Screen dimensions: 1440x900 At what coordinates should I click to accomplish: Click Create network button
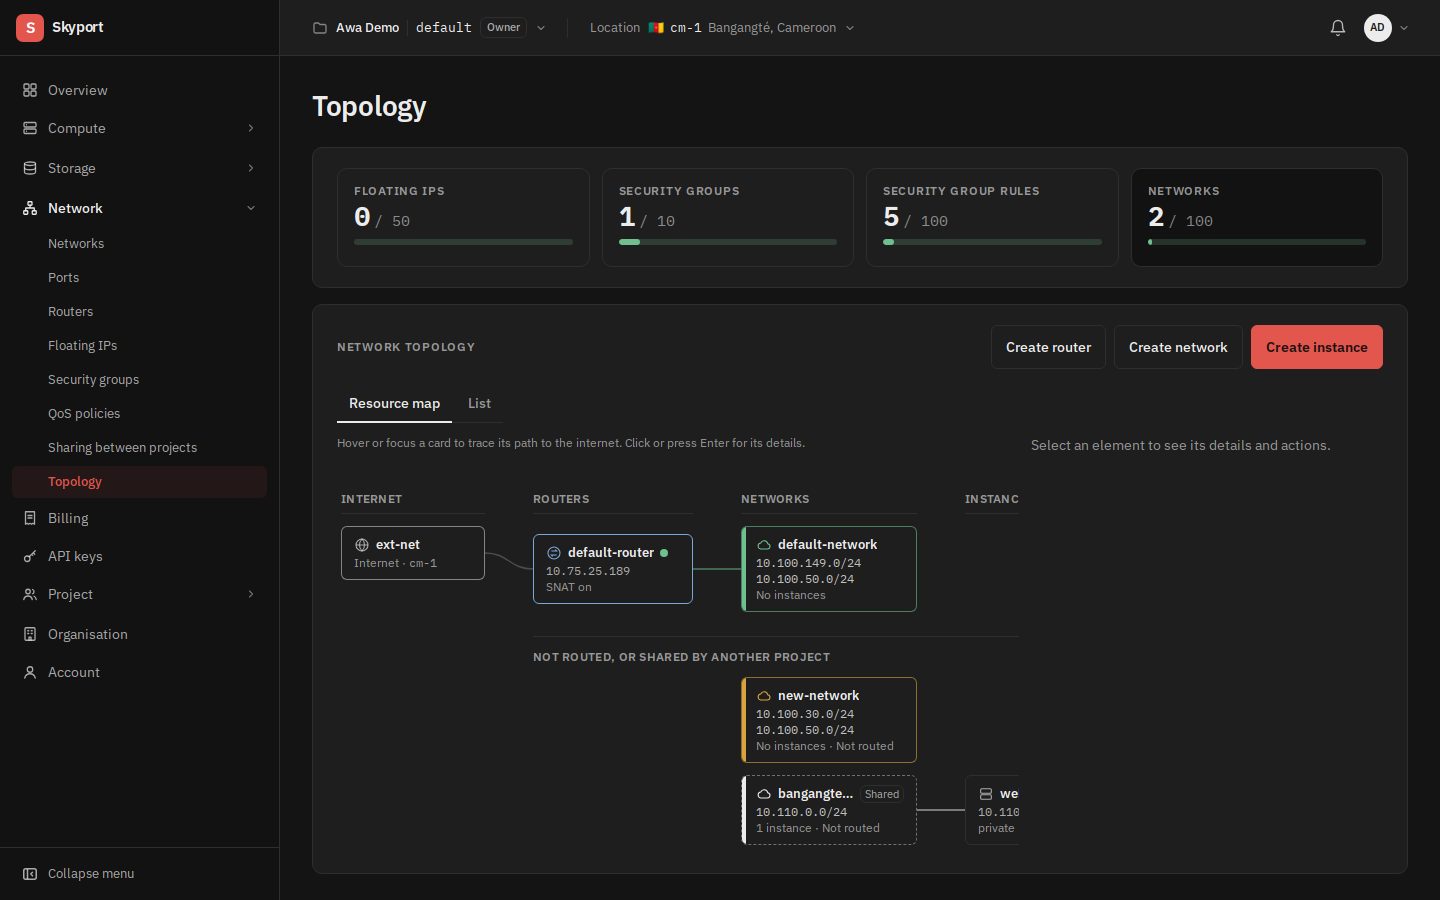pyautogui.click(x=1178, y=347)
